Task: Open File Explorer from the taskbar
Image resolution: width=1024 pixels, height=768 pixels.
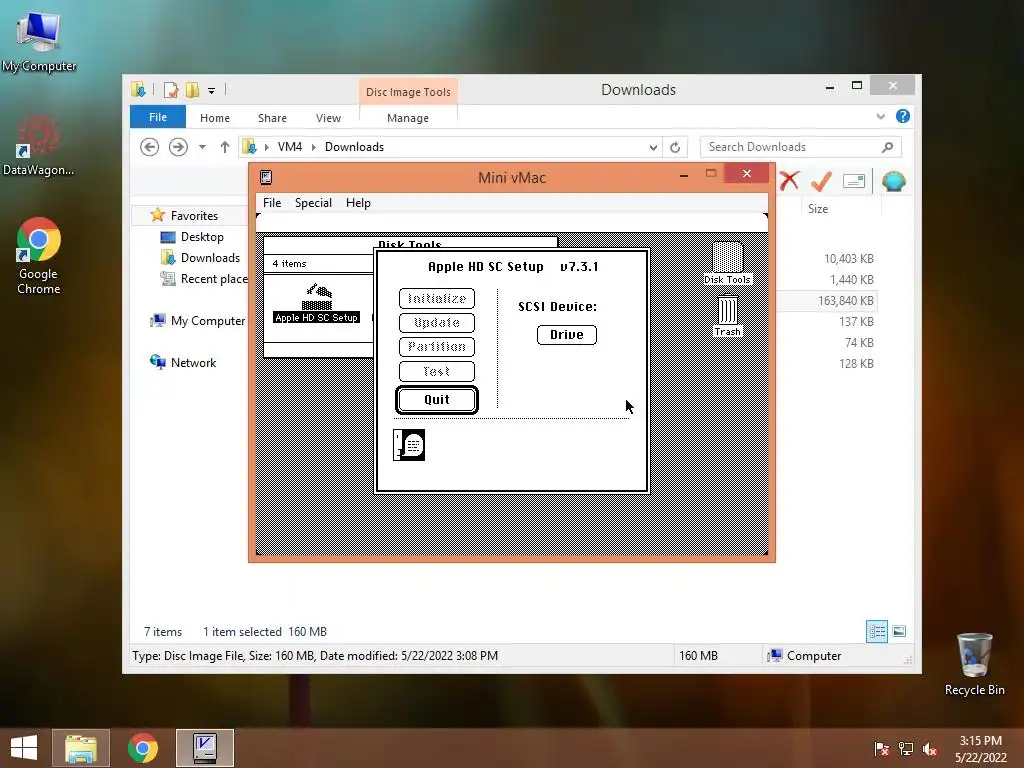Action: point(81,748)
